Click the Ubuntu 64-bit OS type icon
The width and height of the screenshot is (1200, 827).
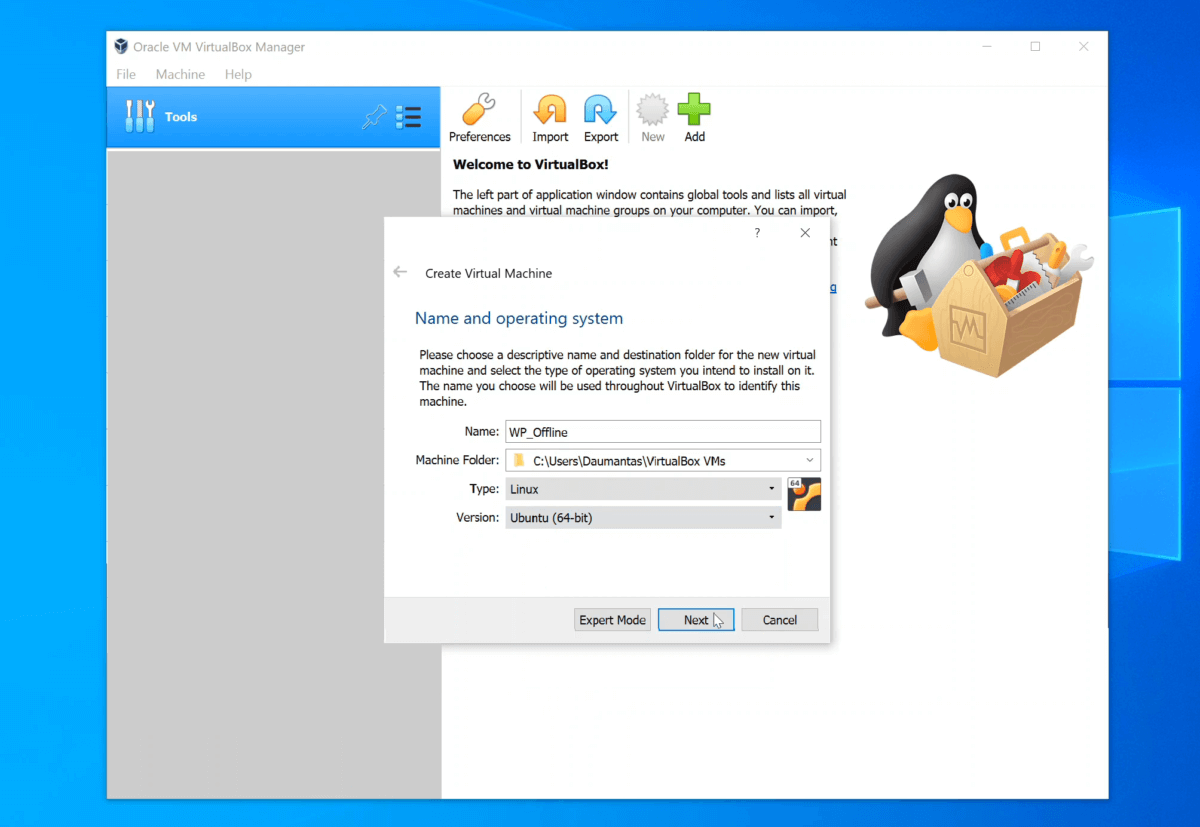804,494
